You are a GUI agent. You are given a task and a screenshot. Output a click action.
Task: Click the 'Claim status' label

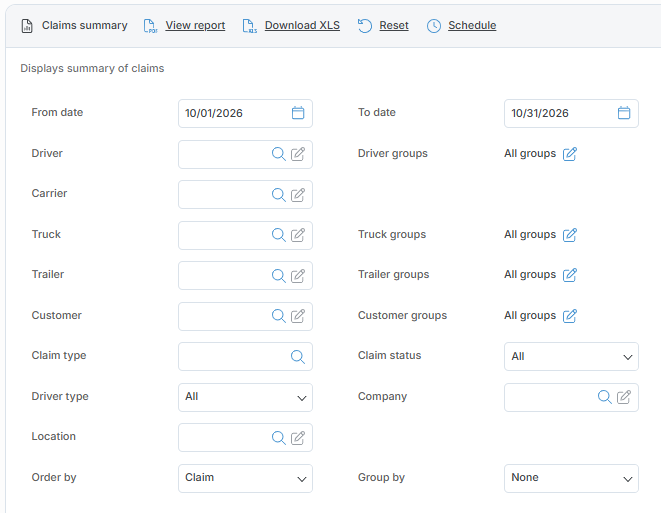point(389,355)
